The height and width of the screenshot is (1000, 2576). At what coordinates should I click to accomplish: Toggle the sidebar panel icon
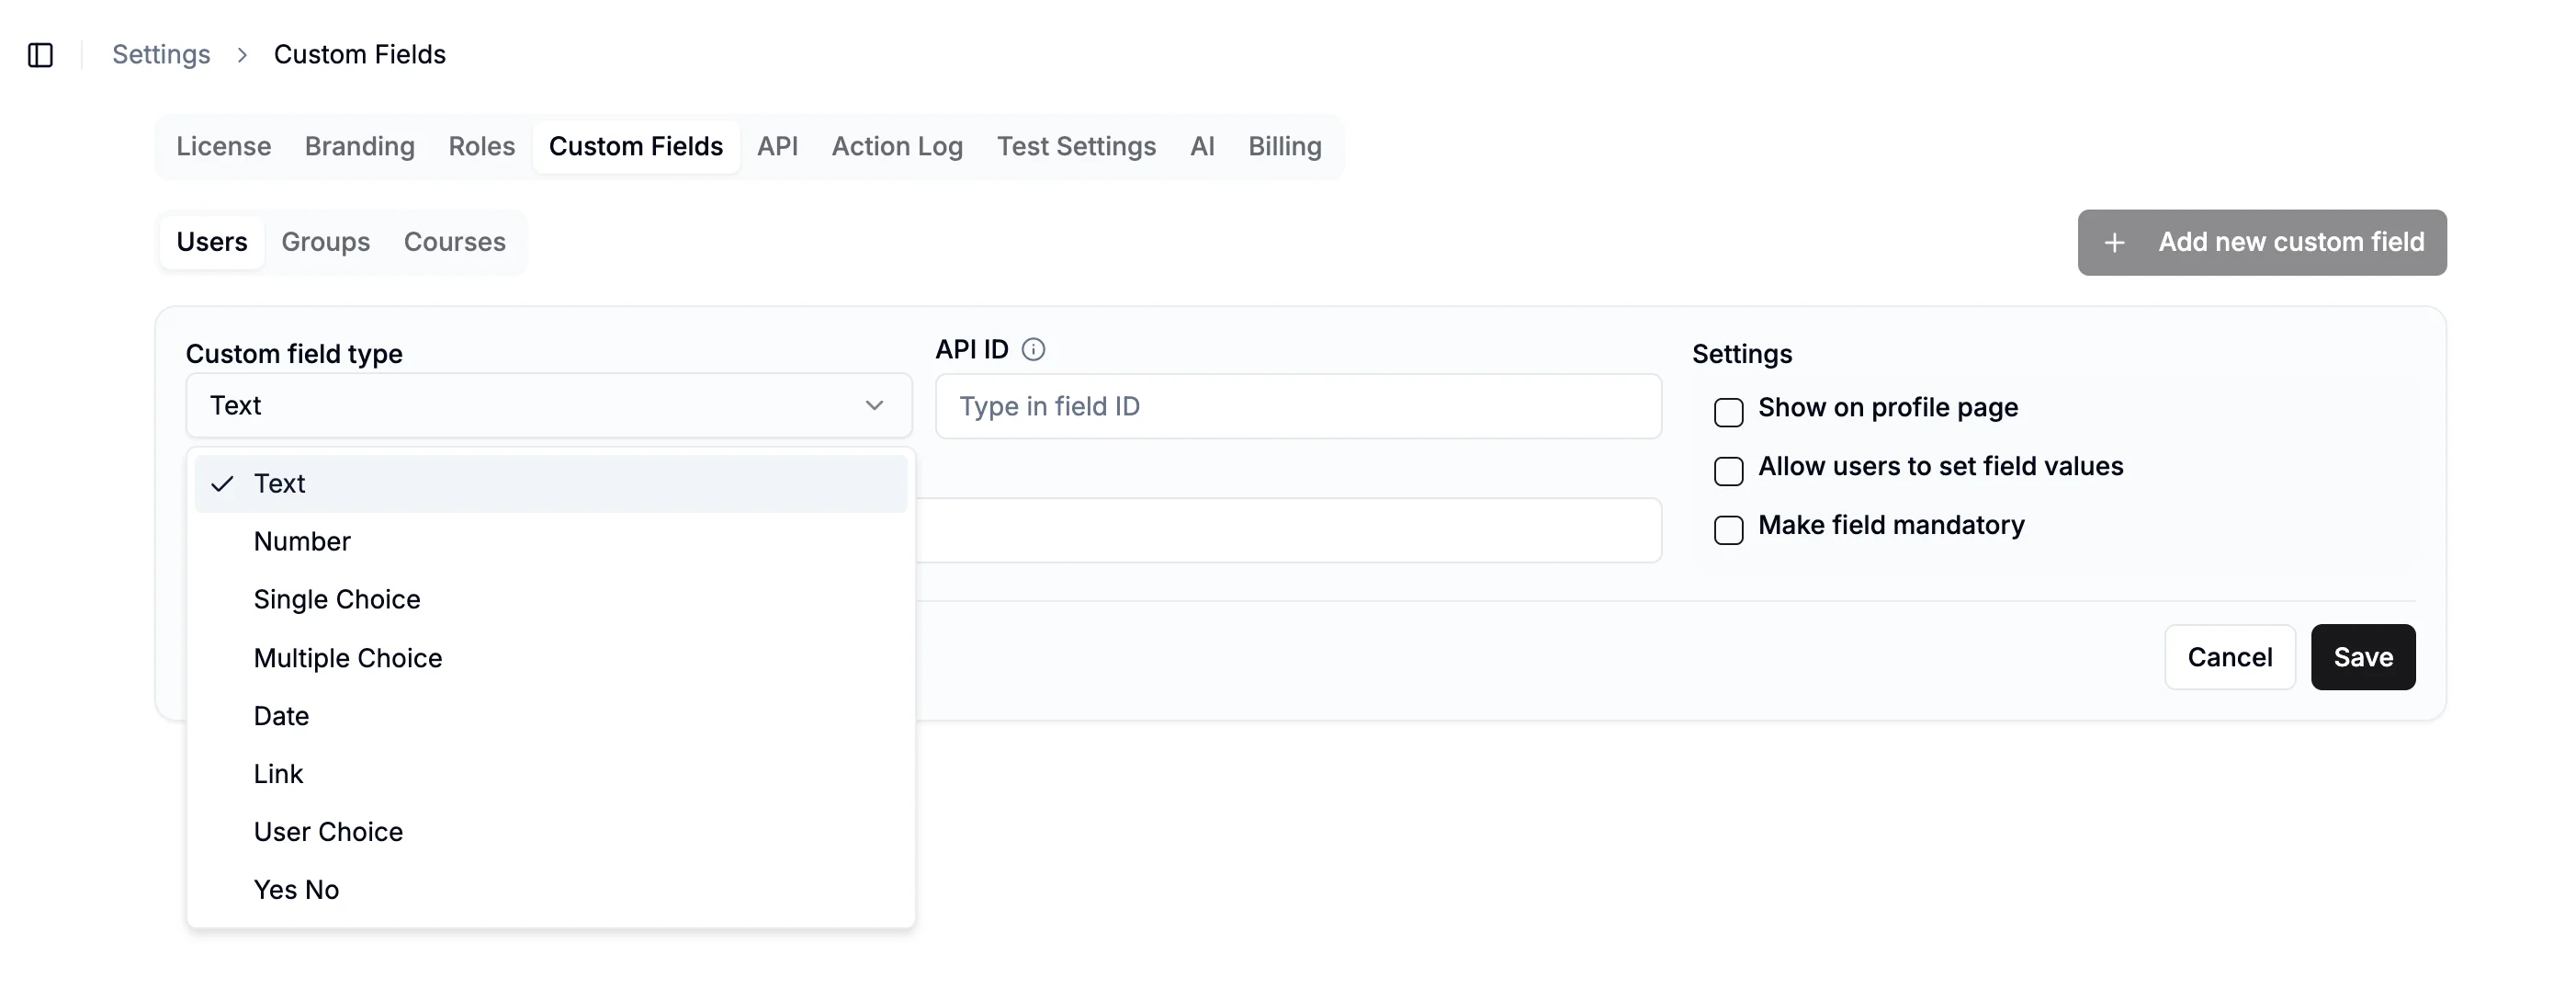[x=40, y=55]
